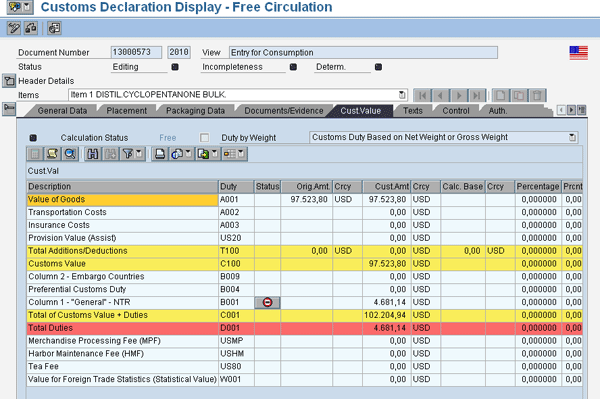The image size is (600, 399).
Task: Switch to the Control tab
Action: click(x=456, y=111)
